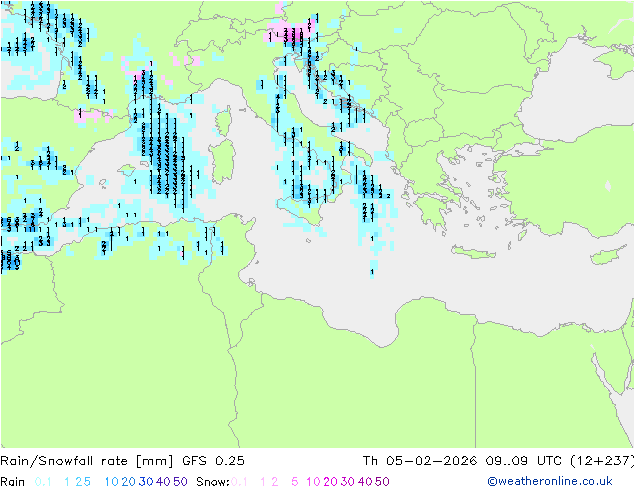Select the Snow 40 legend value

pos(365,482)
